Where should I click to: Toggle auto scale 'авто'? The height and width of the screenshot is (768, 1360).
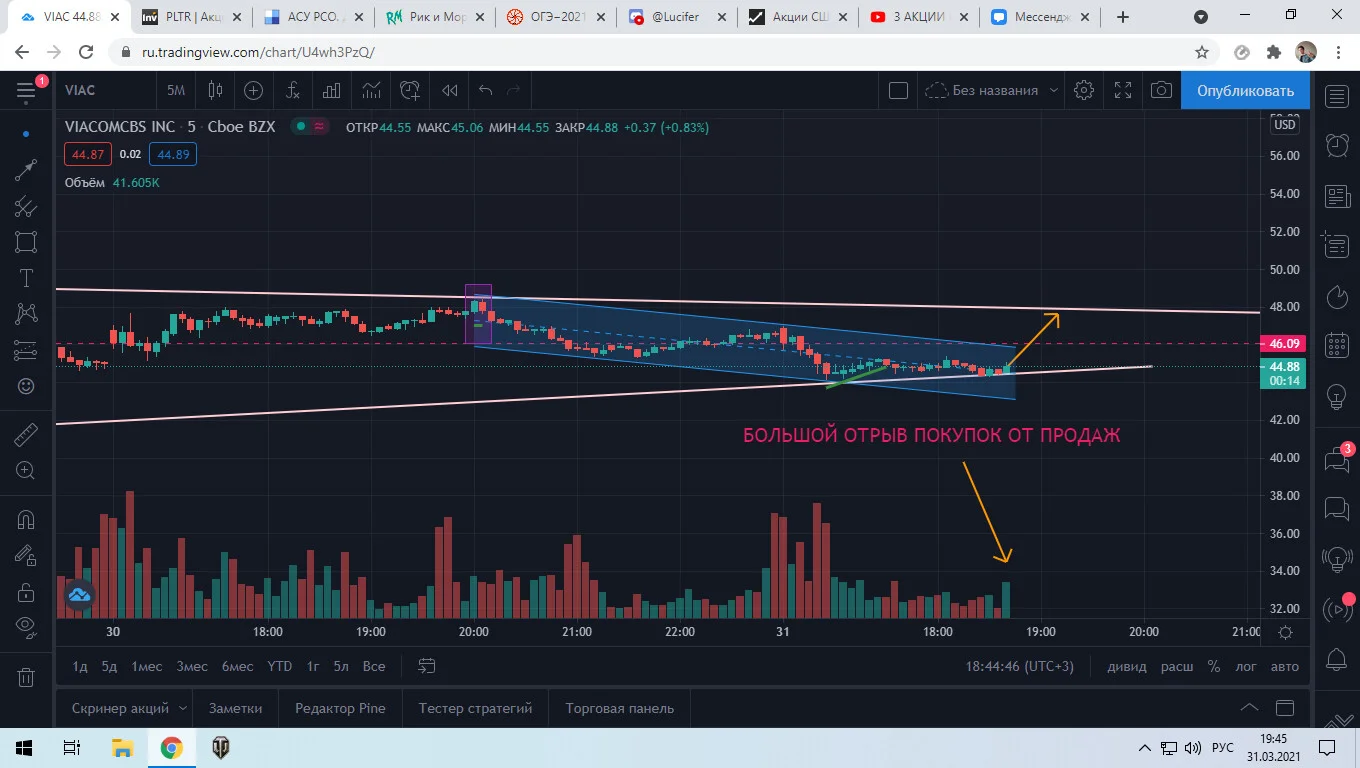click(1284, 666)
